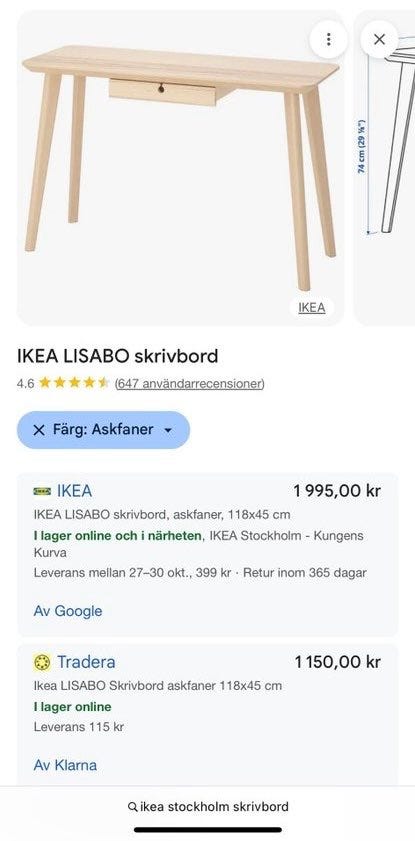The width and height of the screenshot is (415, 841).
Task: Open the desk dimensions image on right
Action: click(385, 168)
